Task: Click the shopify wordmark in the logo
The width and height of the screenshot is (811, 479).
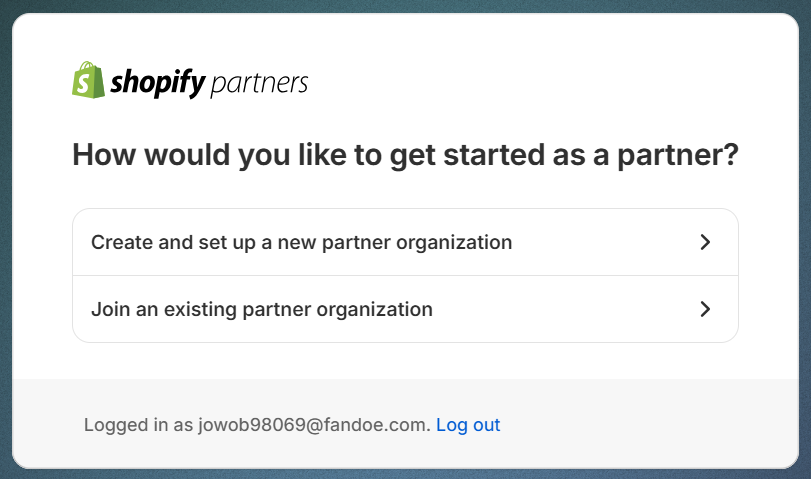Action: tap(158, 82)
